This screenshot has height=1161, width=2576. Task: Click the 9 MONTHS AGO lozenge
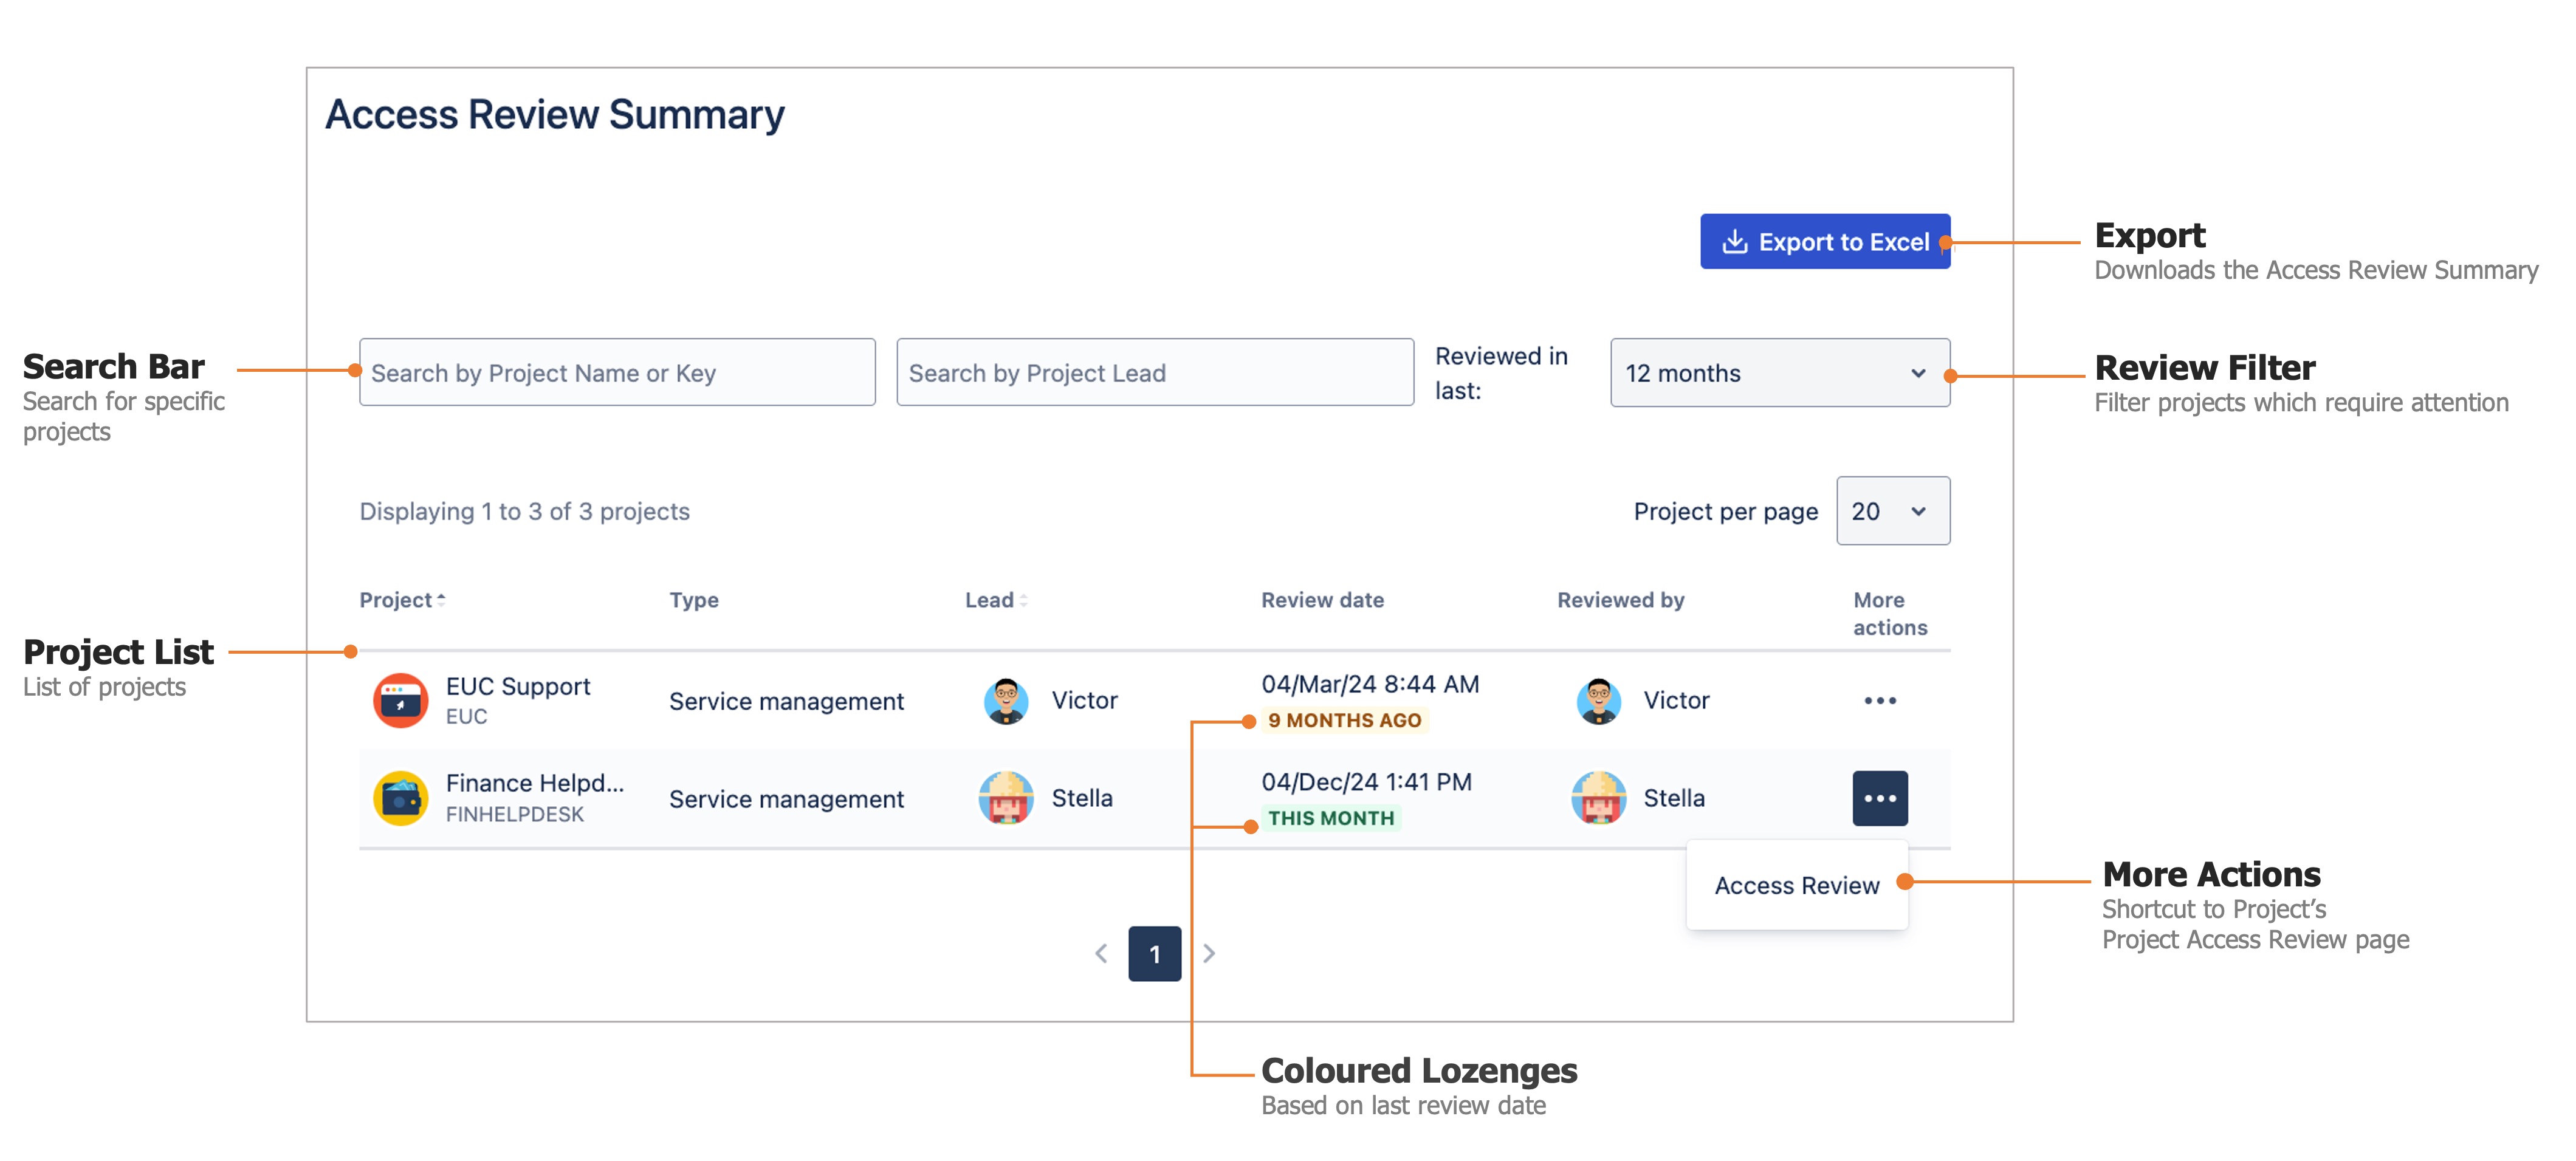click(1344, 719)
